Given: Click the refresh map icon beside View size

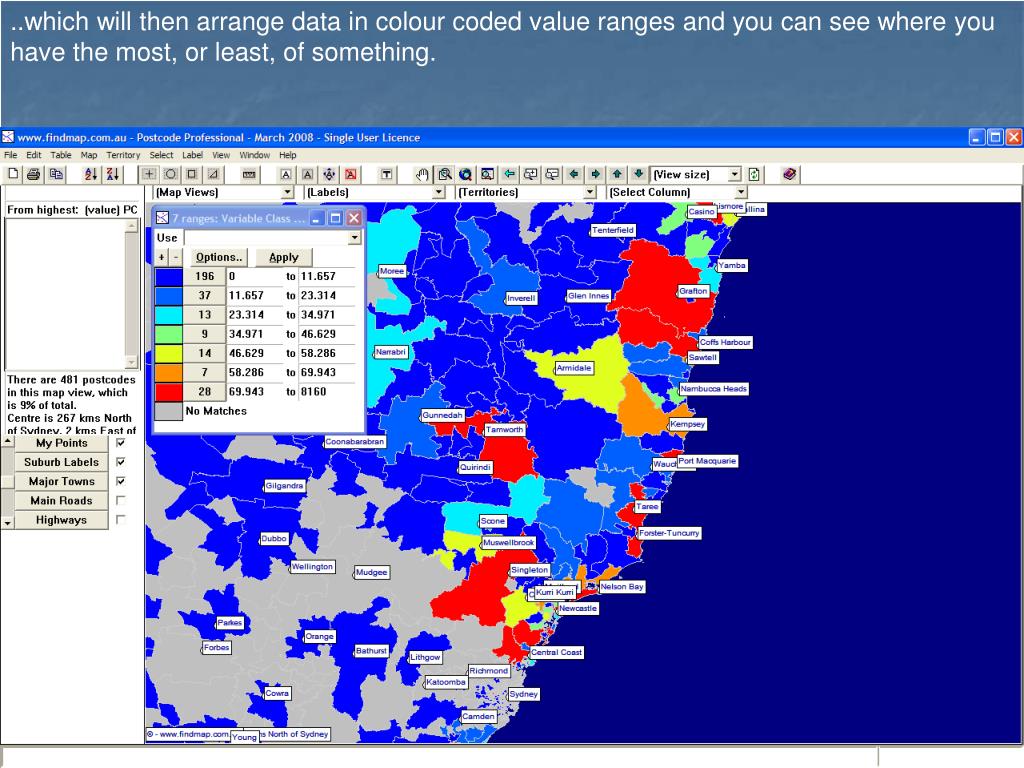Looking at the screenshot, I should pos(754,174).
